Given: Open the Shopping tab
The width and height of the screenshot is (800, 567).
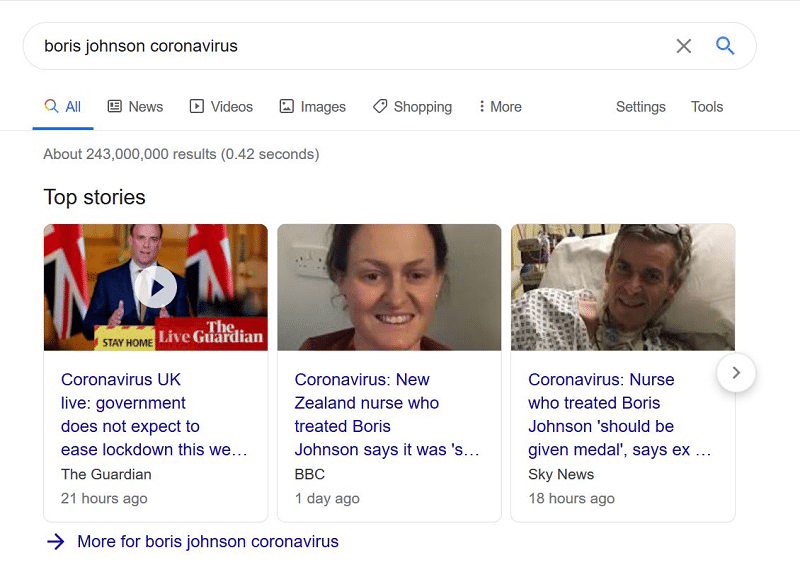Looking at the screenshot, I should (x=412, y=107).
